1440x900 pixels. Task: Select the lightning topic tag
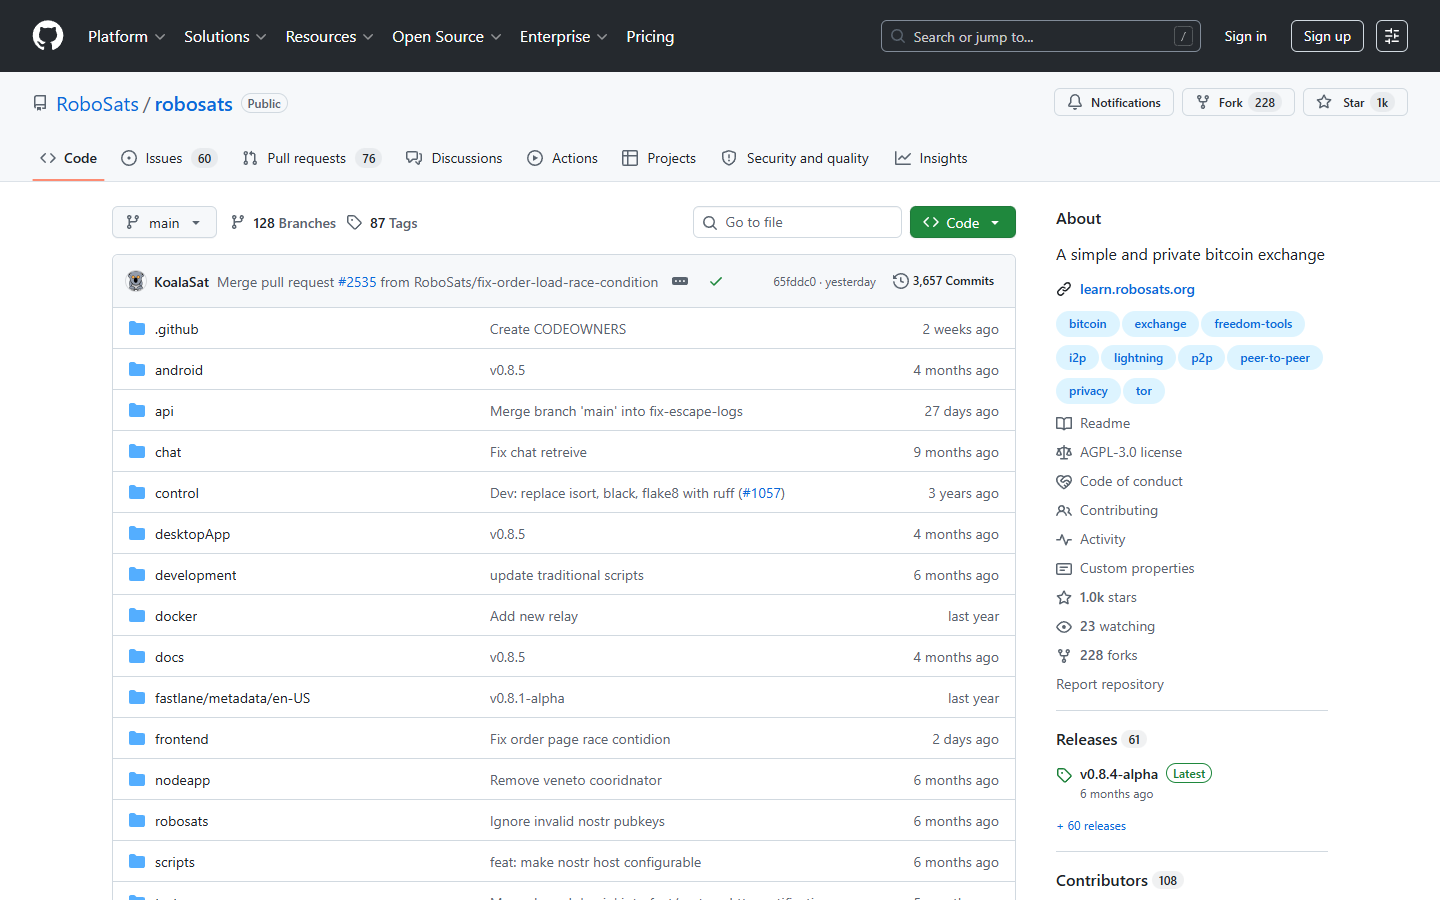1138,358
